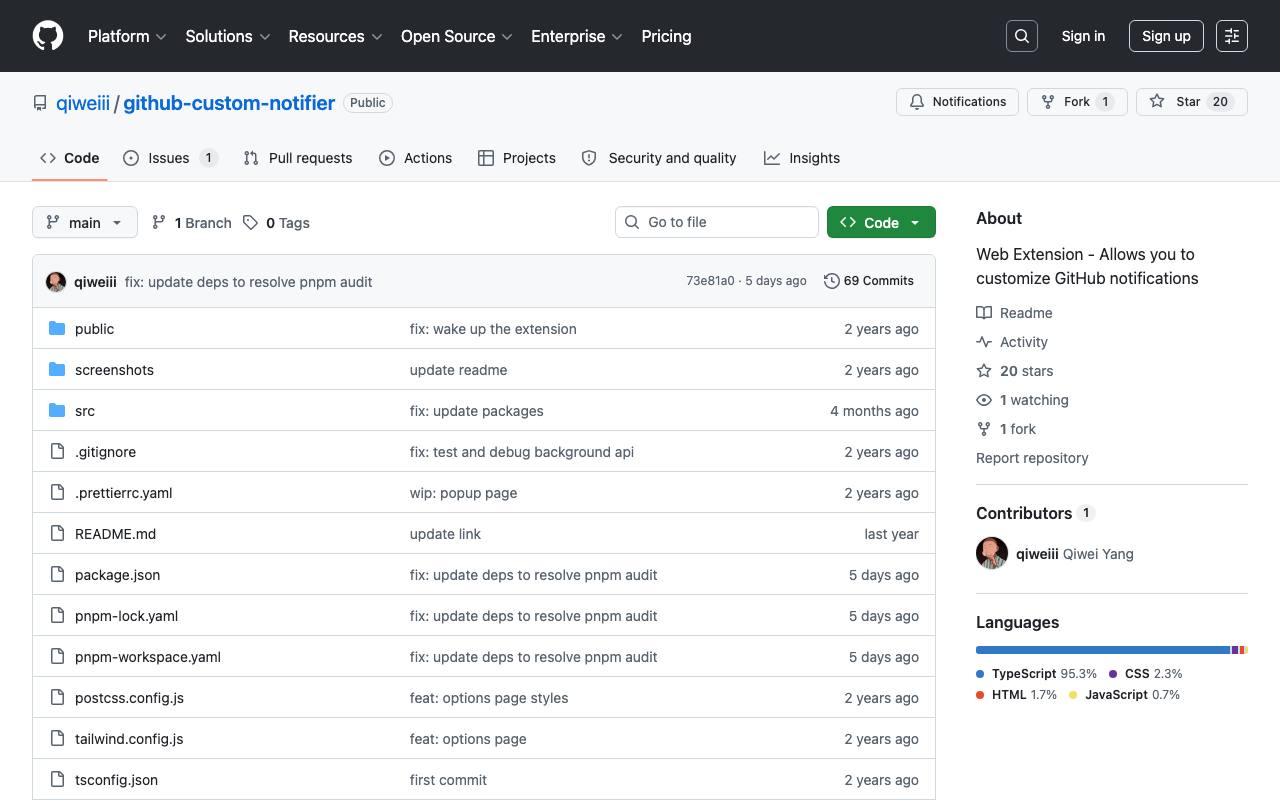Click the repository icon before qiweiii
Image resolution: width=1280 pixels, height=800 pixels.
[40, 103]
